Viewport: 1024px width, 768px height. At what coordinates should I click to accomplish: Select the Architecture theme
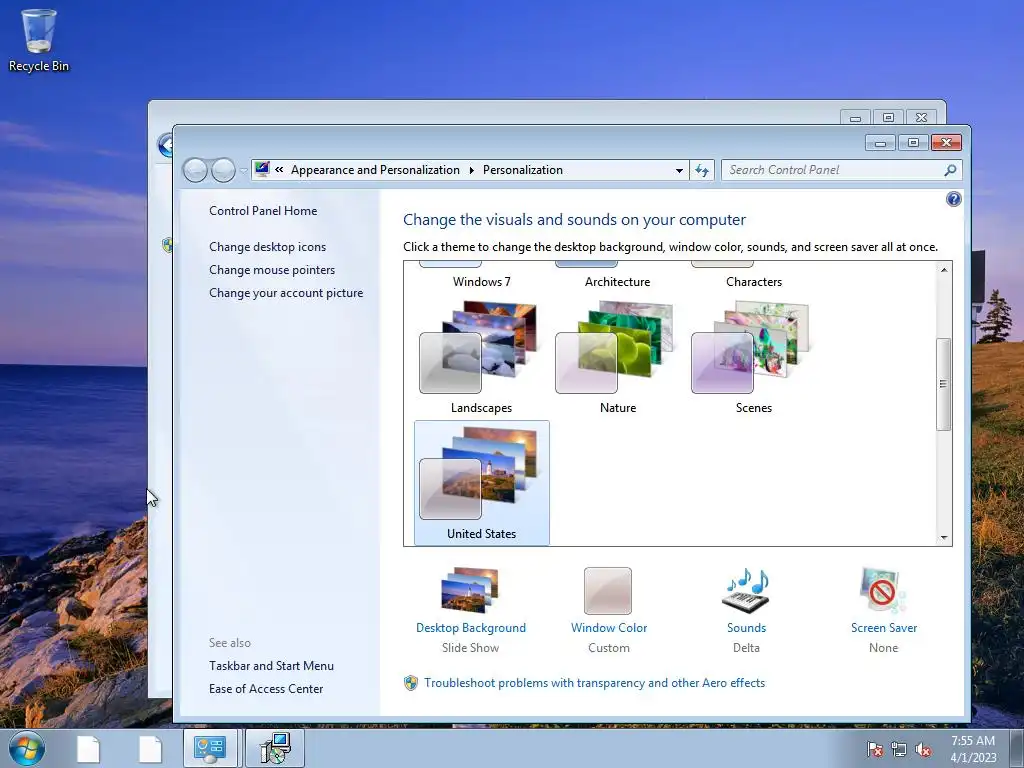click(x=618, y=275)
